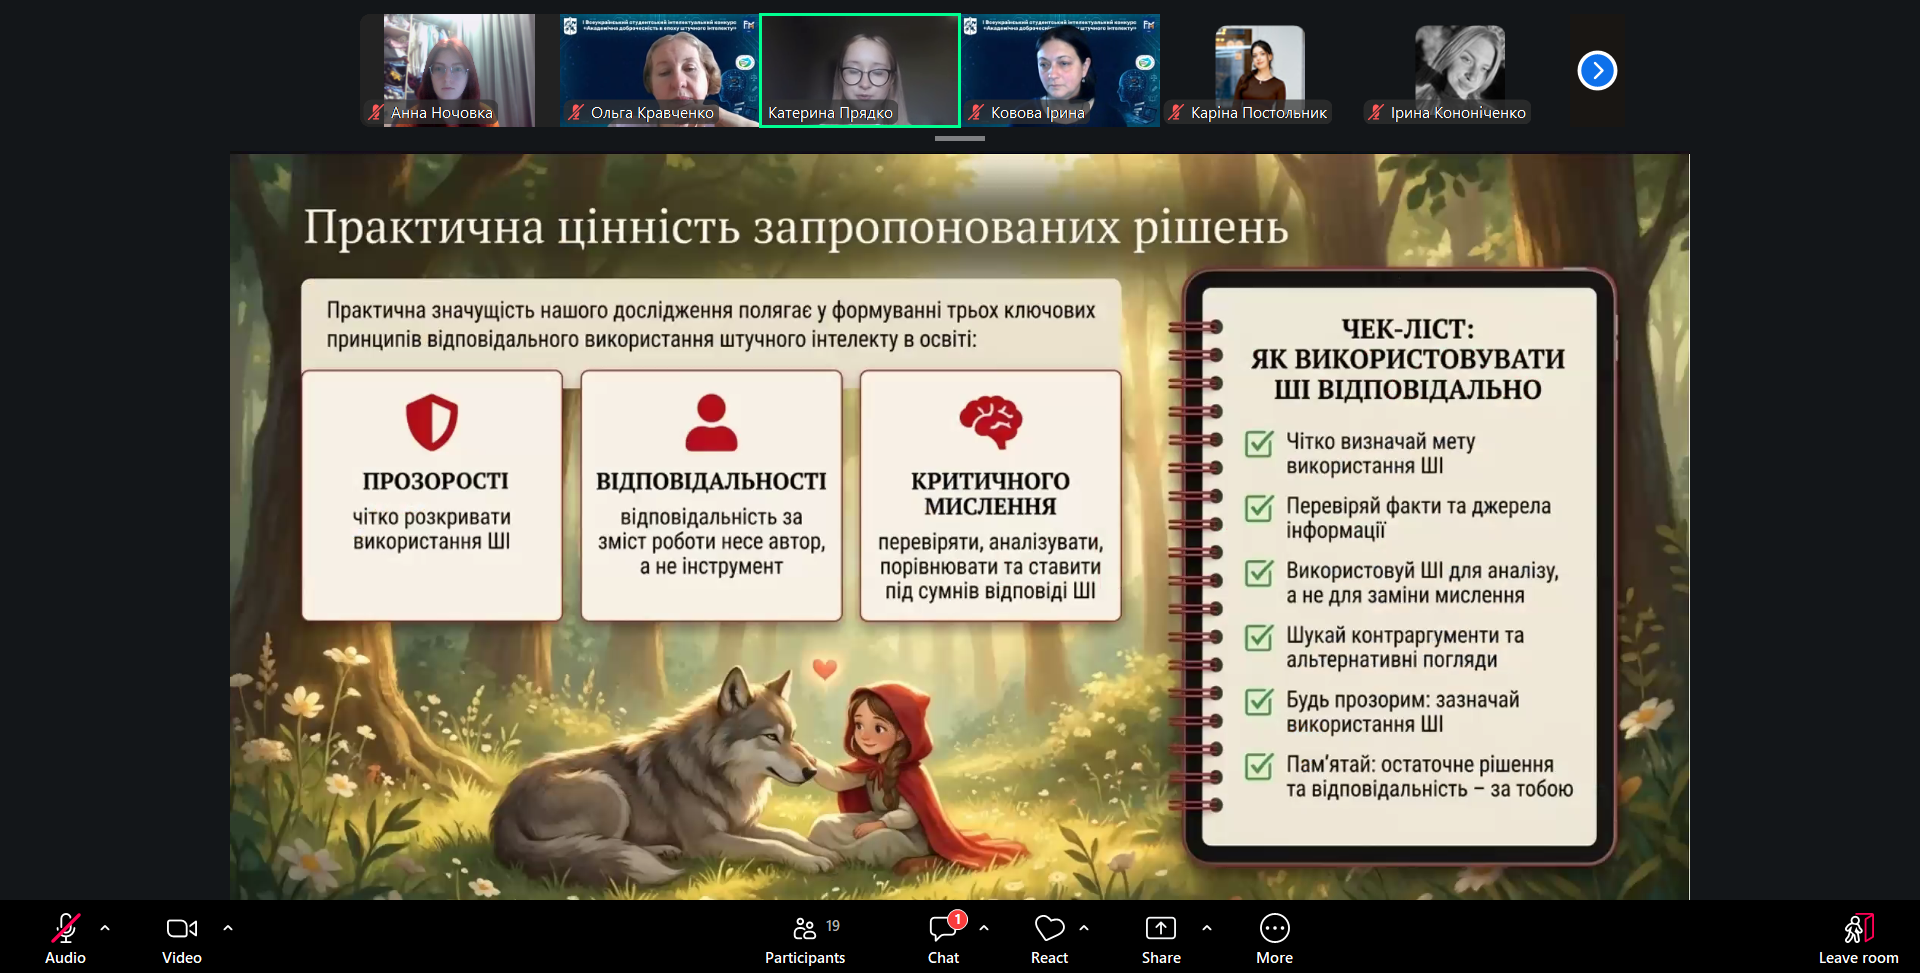Click checkbox beside 'Чітко визначай мету'
Image resolution: width=1920 pixels, height=973 pixels.
[x=1259, y=443]
